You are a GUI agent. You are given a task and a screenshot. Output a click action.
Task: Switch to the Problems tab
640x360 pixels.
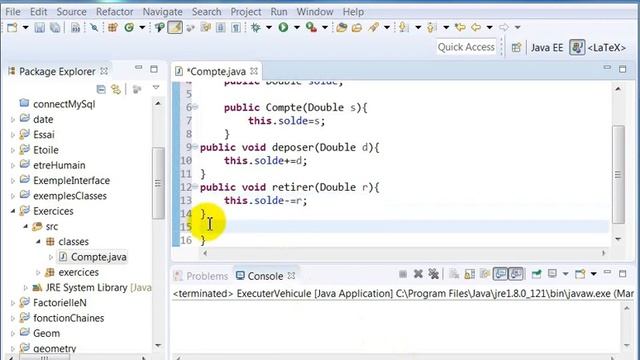pos(202,276)
